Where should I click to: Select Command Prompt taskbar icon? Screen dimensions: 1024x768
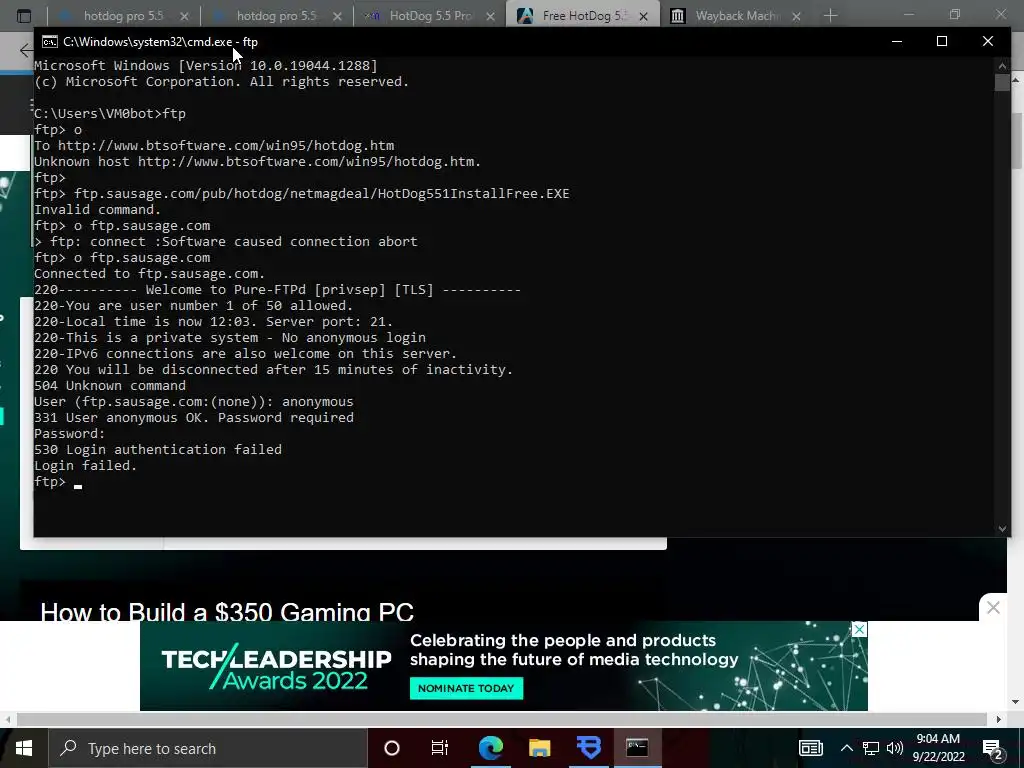tap(637, 748)
